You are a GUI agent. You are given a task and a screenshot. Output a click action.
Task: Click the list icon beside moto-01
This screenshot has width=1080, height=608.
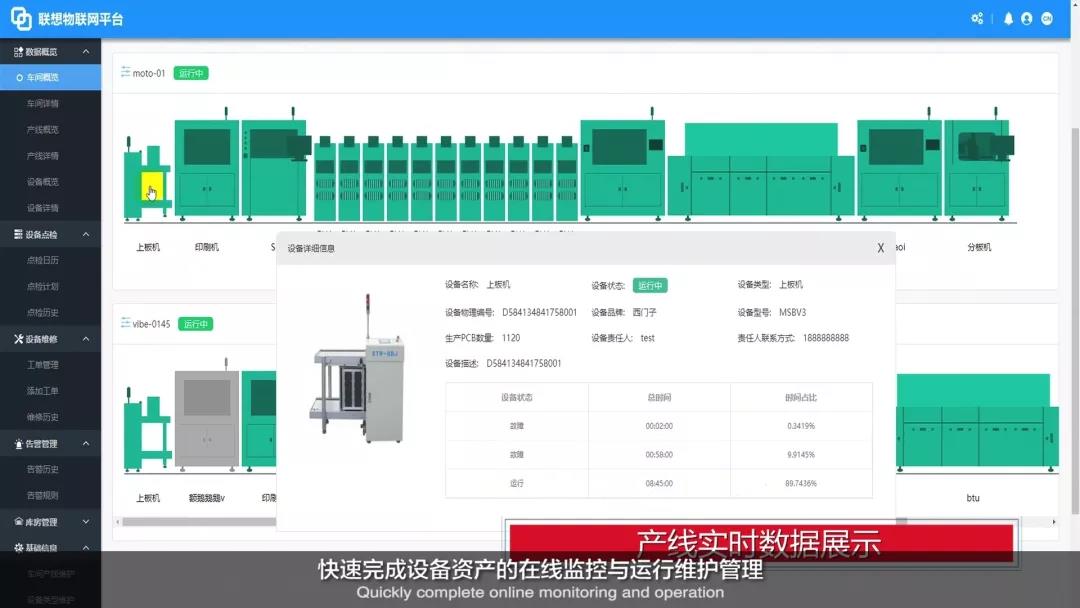(x=125, y=72)
